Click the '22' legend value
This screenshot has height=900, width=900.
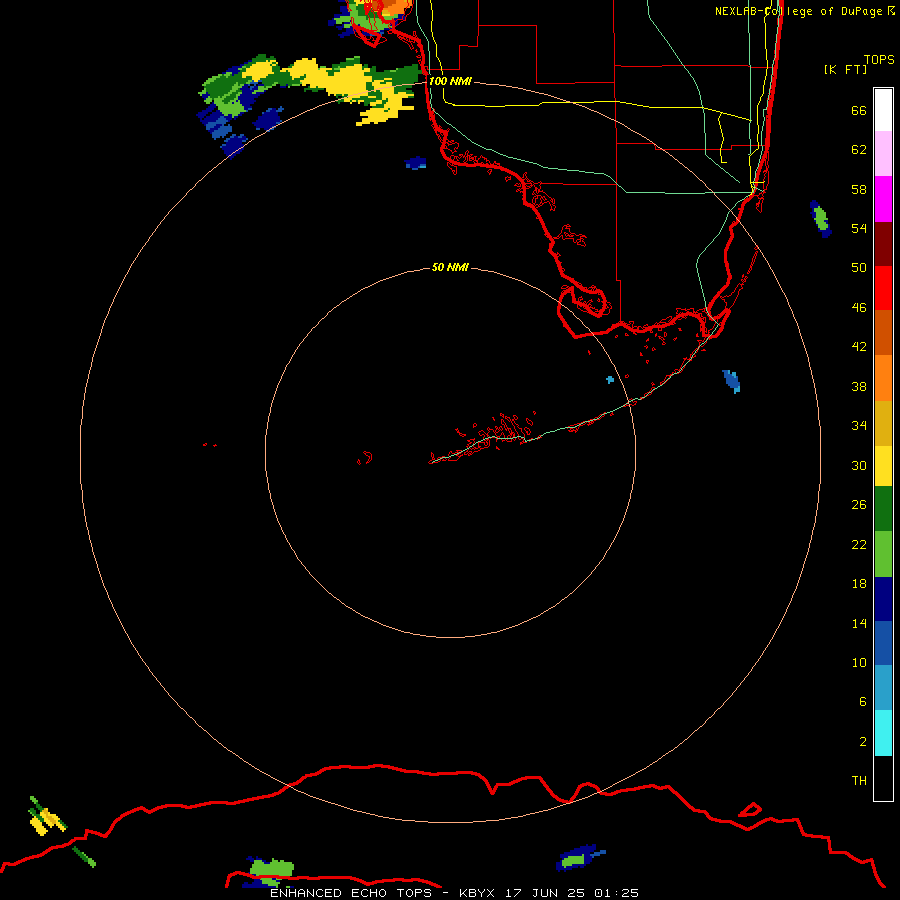[x=859, y=544]
